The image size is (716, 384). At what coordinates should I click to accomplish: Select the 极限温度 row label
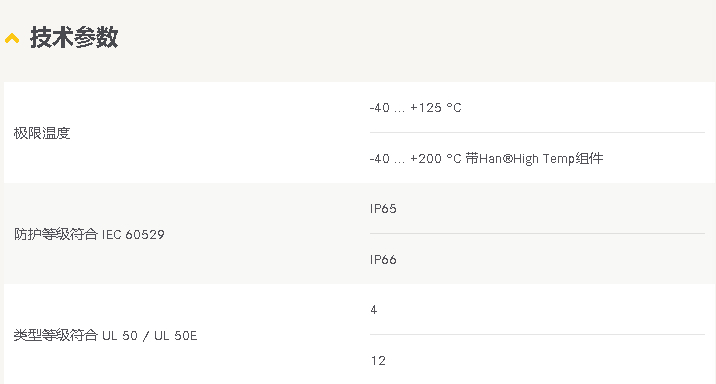42,133
